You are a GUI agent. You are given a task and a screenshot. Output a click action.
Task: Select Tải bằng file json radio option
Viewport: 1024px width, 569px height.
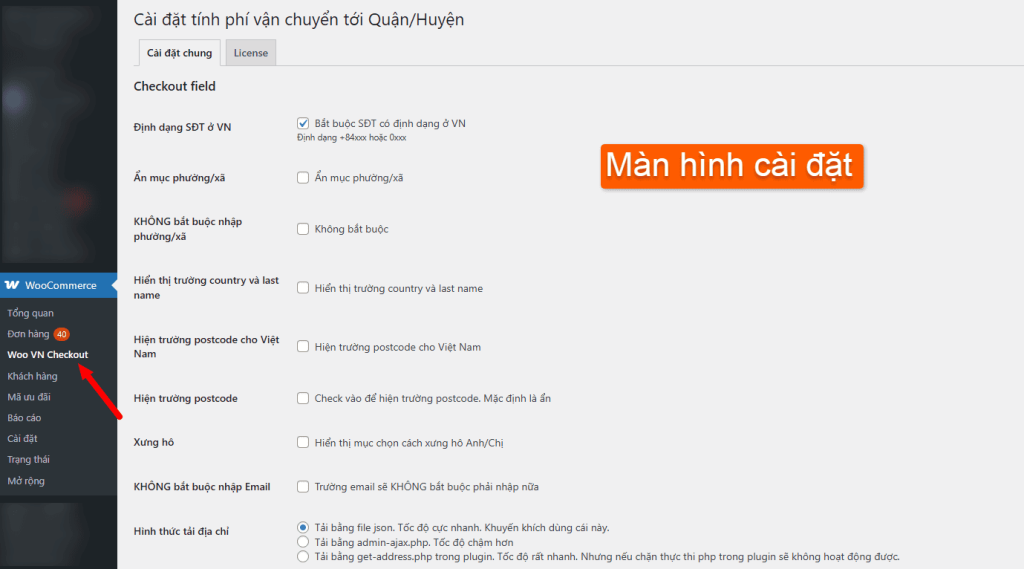pyautogui.click(x=303, y=527)
